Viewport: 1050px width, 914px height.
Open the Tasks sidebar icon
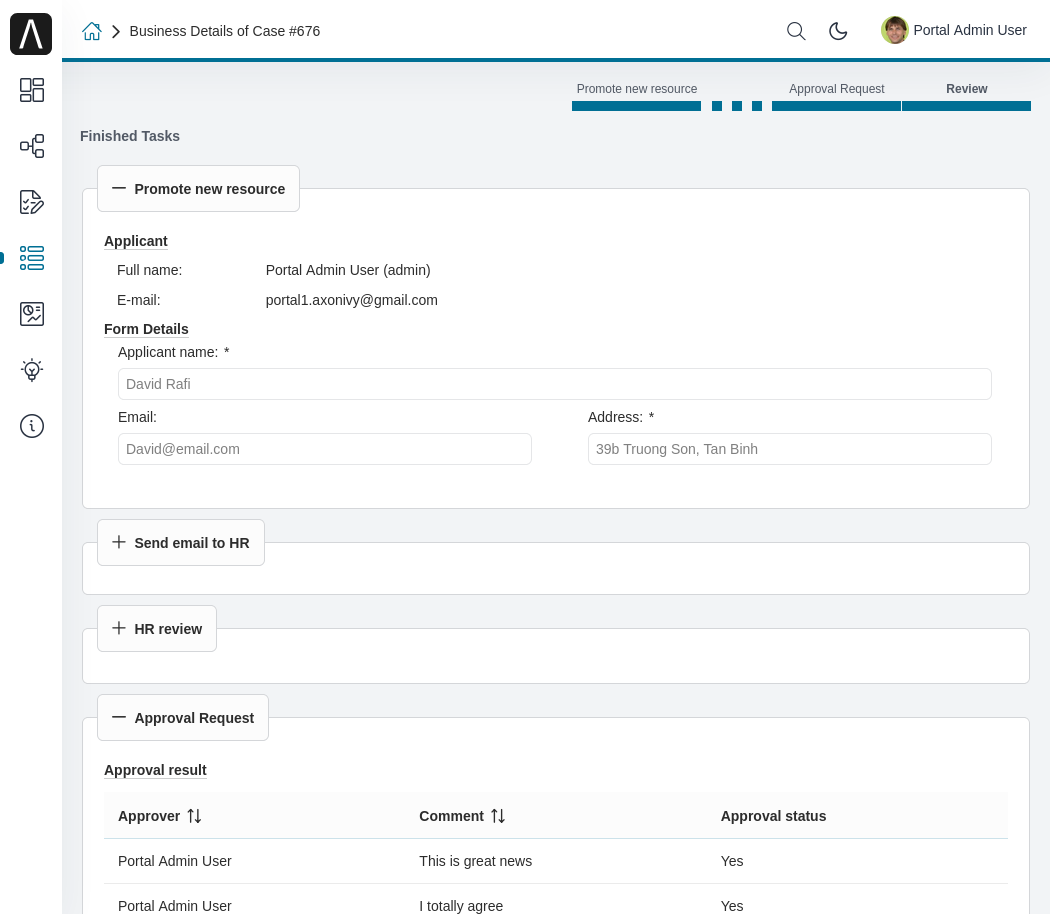pos(32,202)
